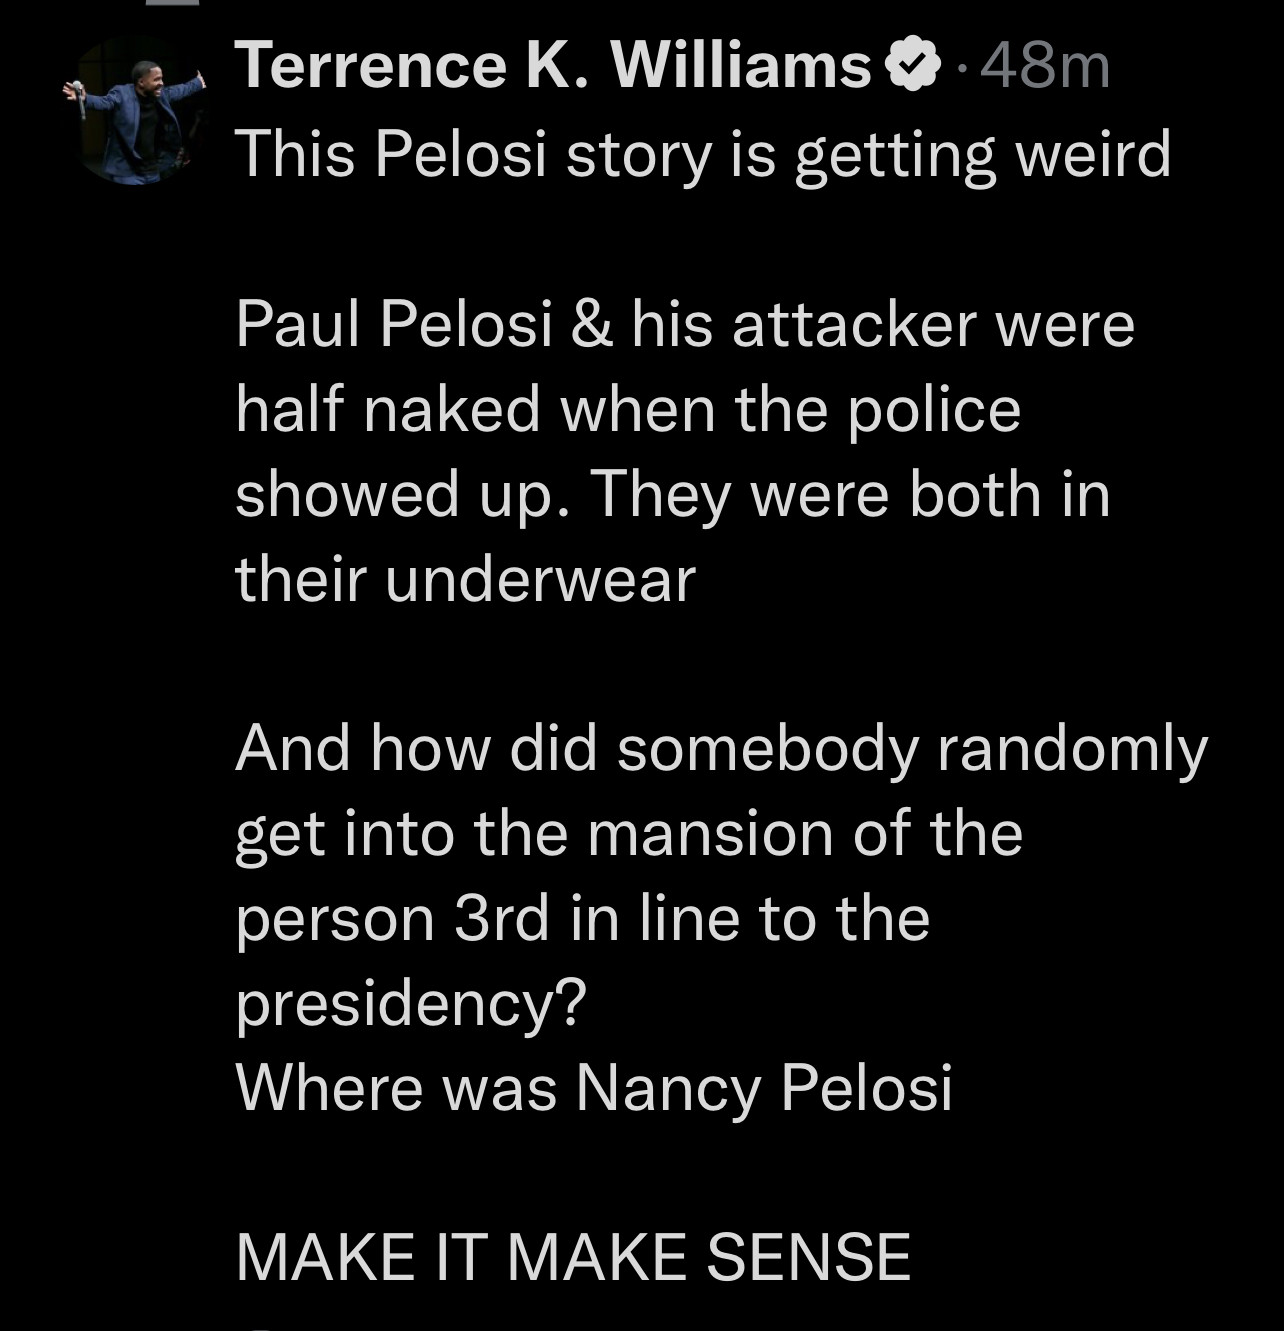Viewport: 1284px width, 1331px height.
Task: Click the line "their underwear"
Action: (465, 579)
